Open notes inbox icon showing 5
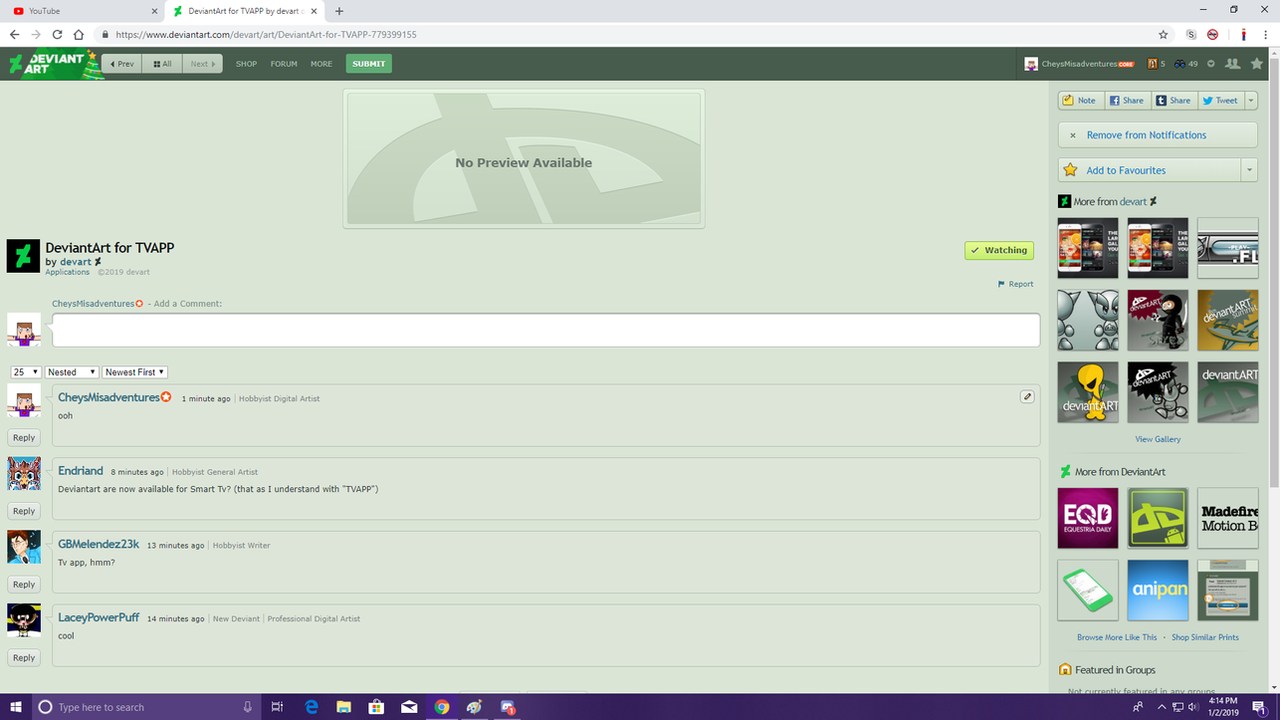This screenshot has width=1280, height=720. pos(1156,64)
